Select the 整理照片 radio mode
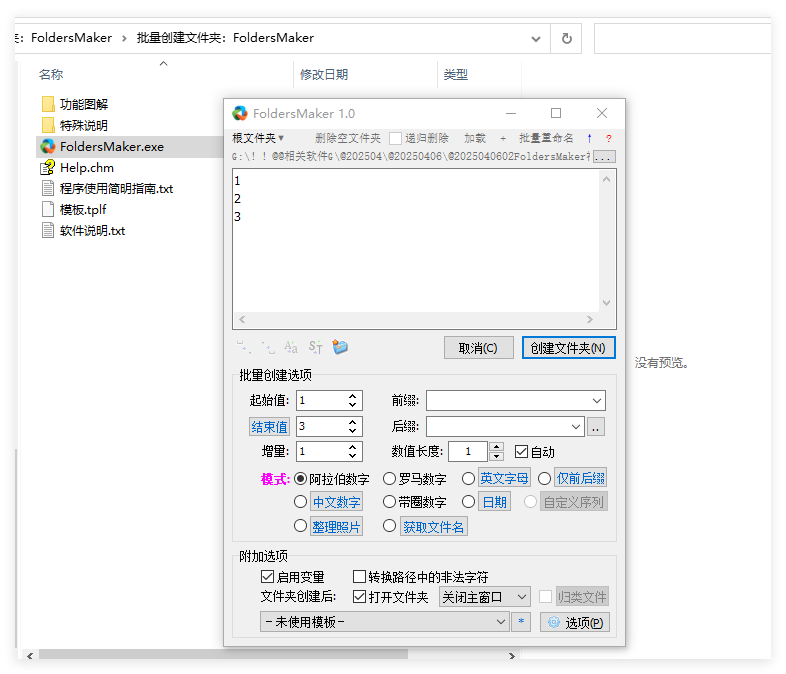This screenshot has width=786, height=674. click(x=300, y=526)
